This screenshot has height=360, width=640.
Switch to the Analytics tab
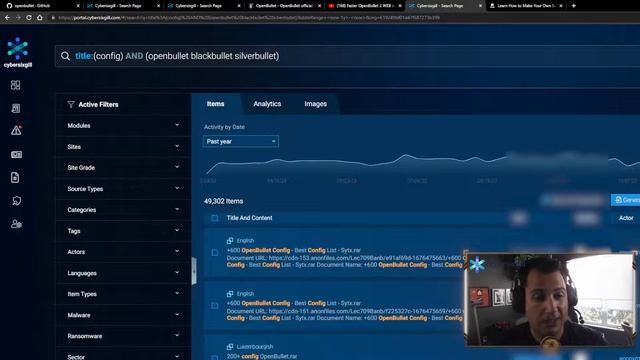click(x=267, y=104)
